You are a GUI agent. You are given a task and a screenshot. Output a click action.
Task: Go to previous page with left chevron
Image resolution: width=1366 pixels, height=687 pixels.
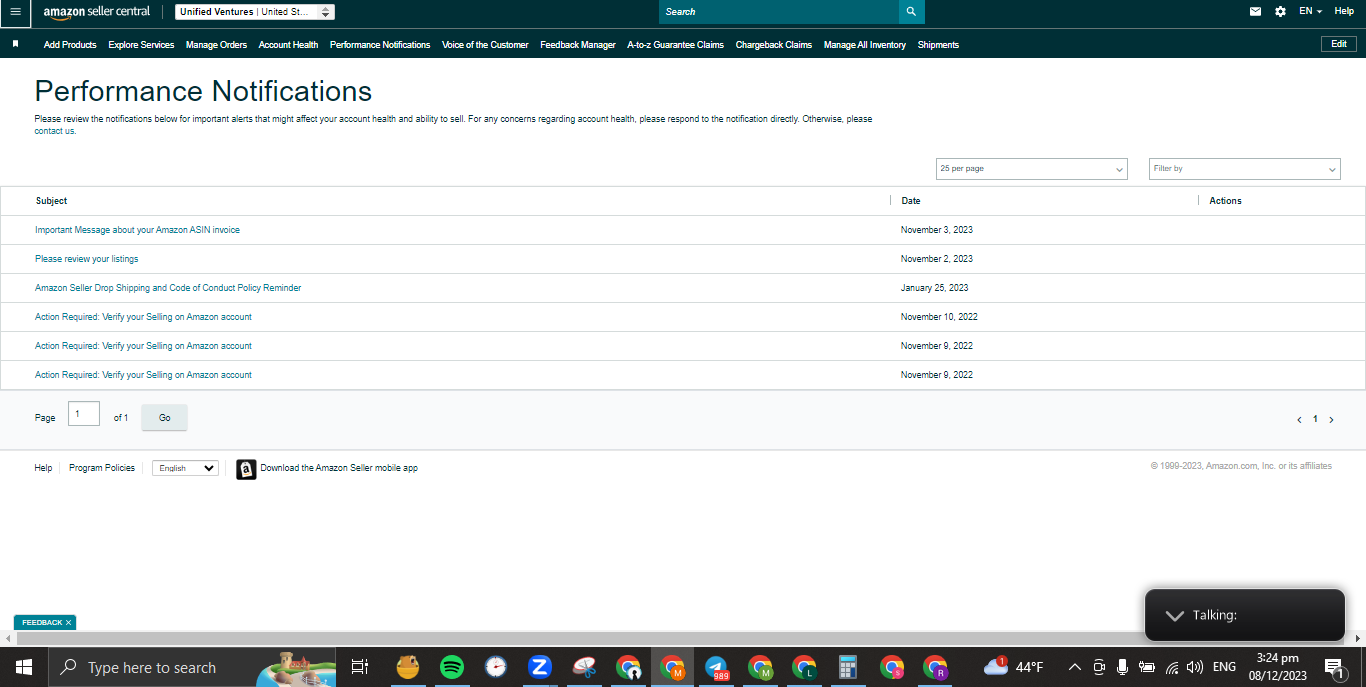1299,420
